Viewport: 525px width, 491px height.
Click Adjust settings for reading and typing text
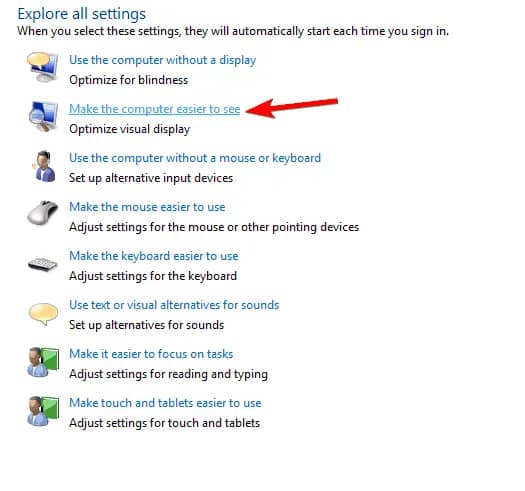(168, 374)
